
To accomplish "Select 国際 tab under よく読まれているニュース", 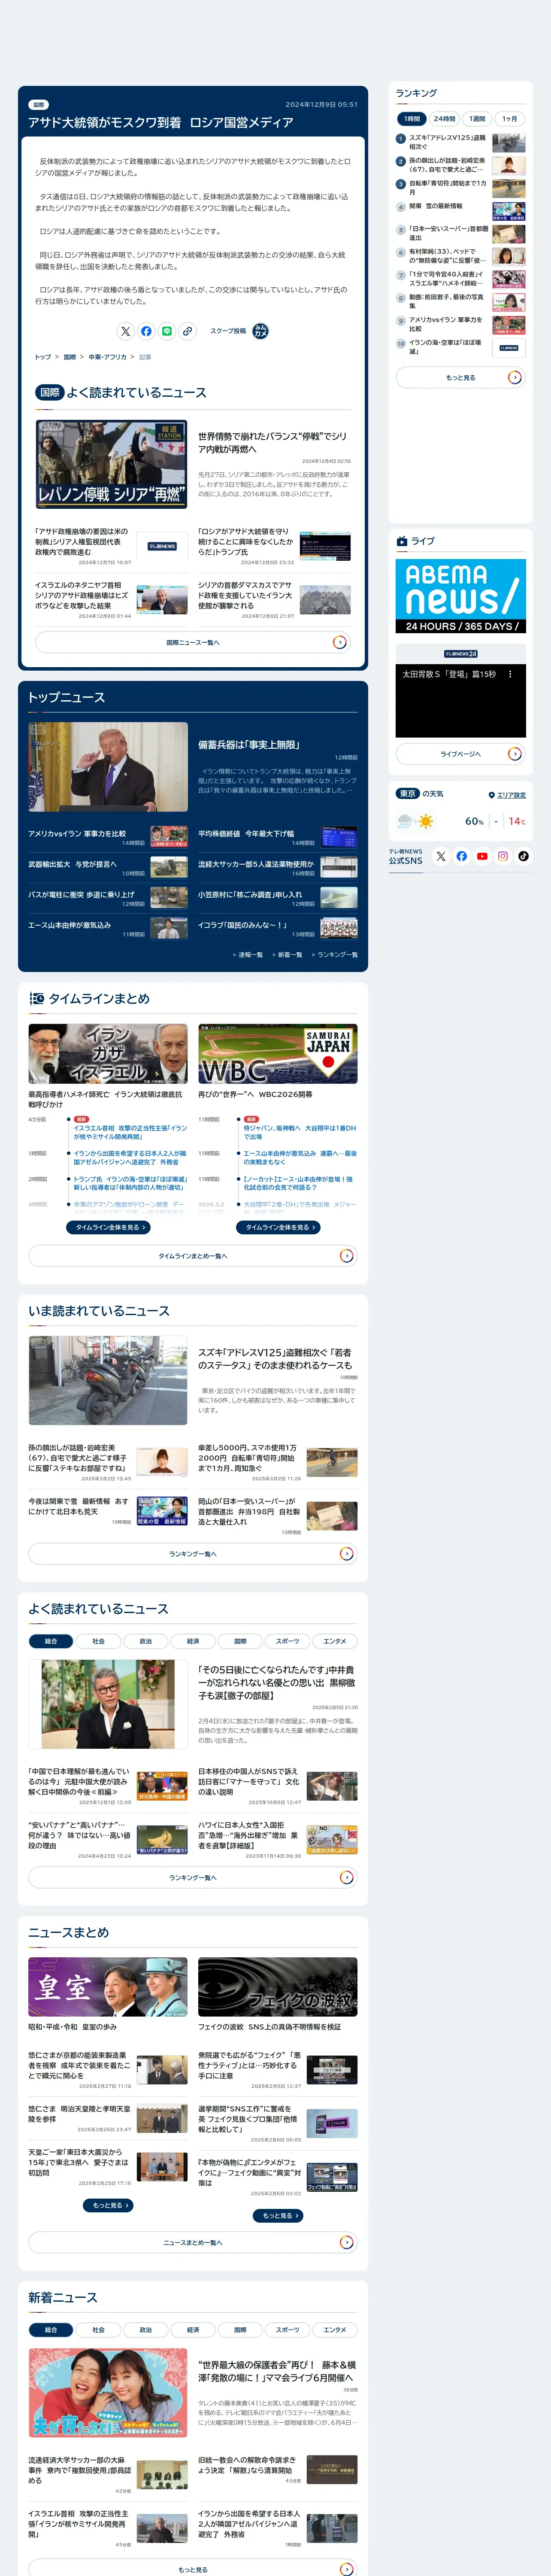I will (x=240, y=1641).
